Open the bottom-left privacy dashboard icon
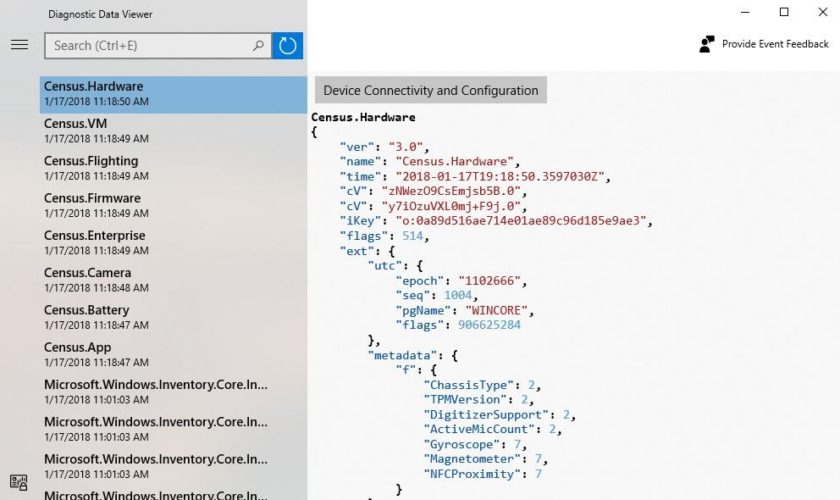This screenshot has height=500, width=840. click(19, 483)
